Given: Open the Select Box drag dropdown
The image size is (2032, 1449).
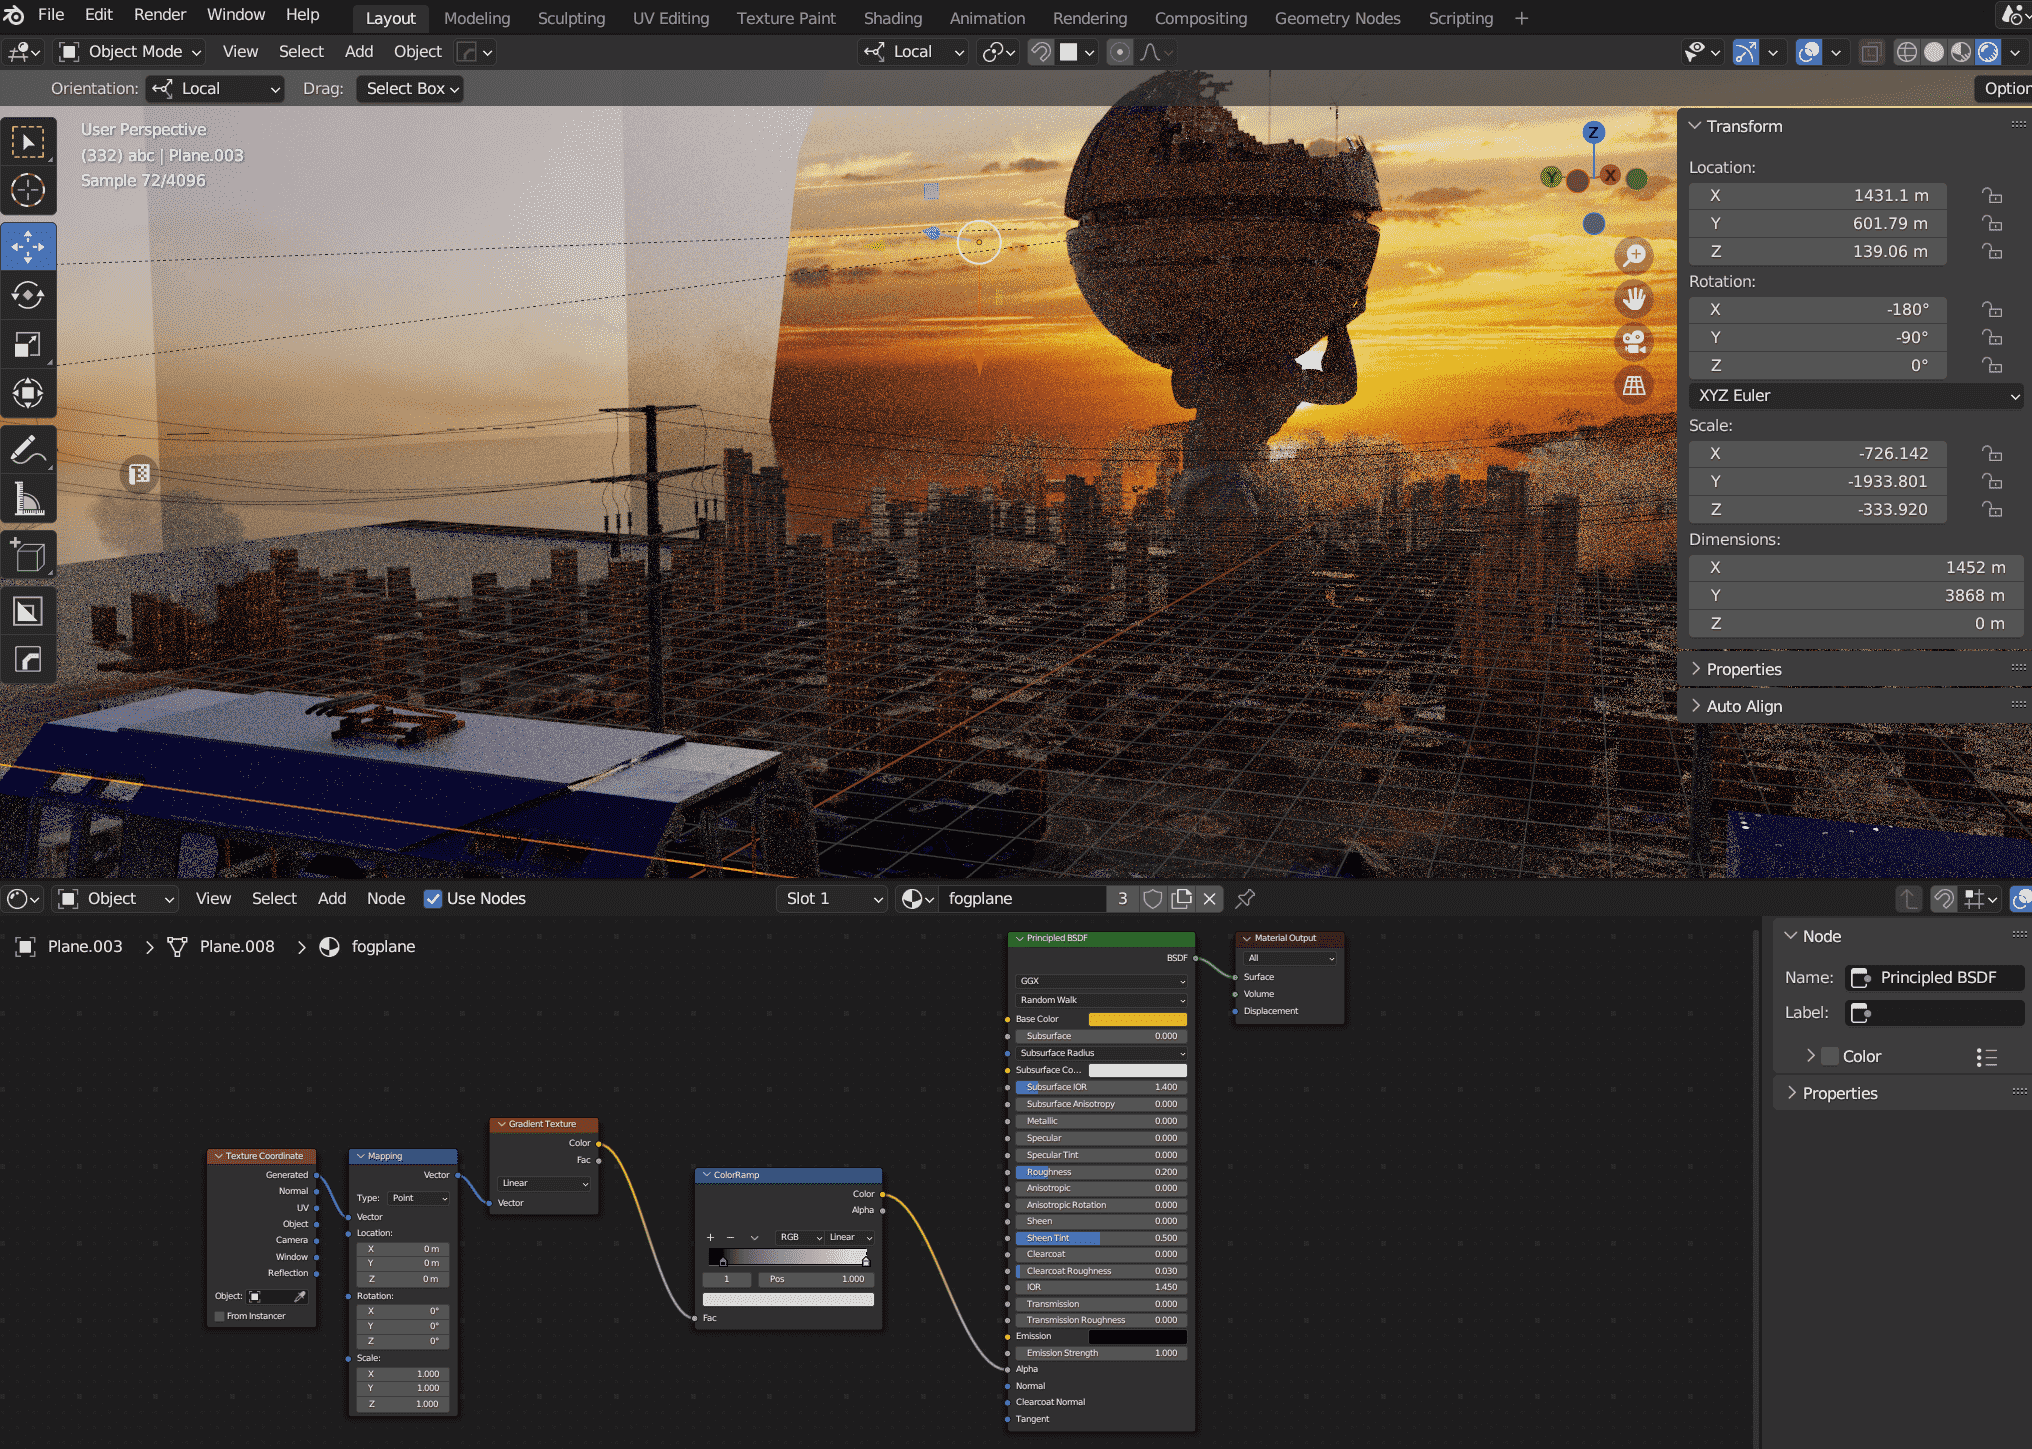Looking at the screenshot, I should pyautogui.click(x=411, y=88).
